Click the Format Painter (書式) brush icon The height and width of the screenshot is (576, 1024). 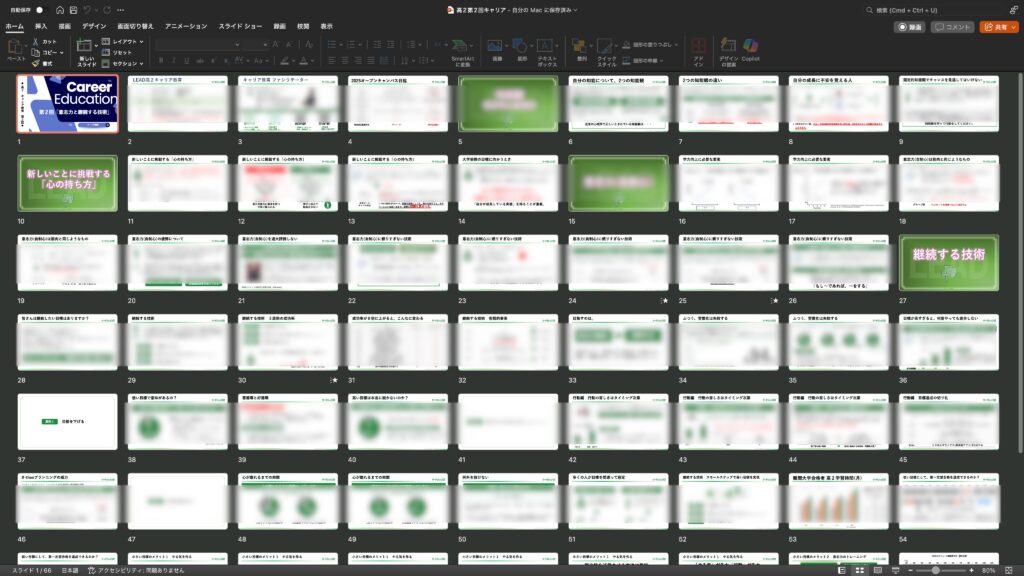click(x=35, y=63)
